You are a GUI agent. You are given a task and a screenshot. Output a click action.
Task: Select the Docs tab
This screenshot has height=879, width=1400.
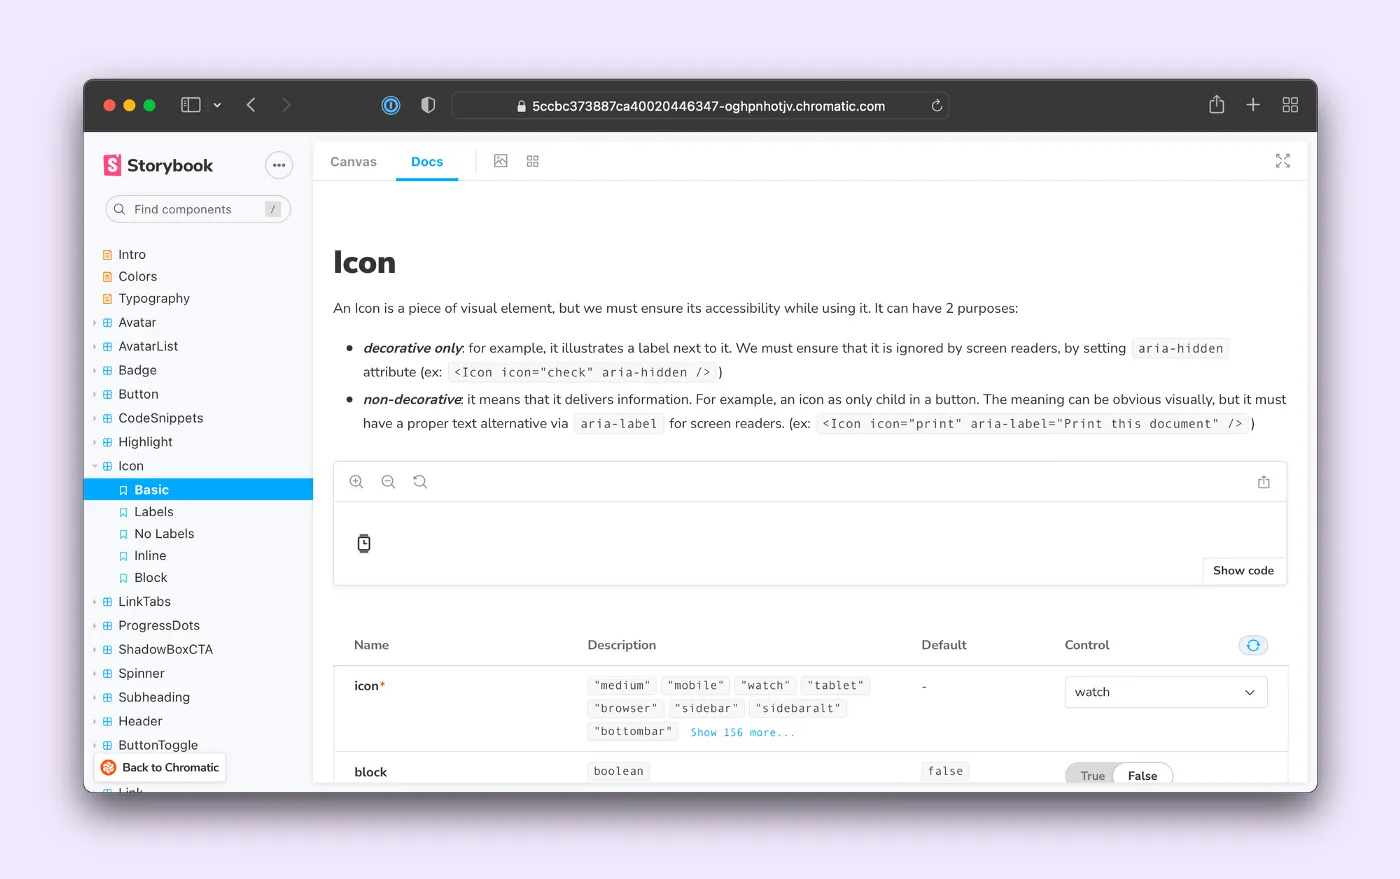coord(427,162)
